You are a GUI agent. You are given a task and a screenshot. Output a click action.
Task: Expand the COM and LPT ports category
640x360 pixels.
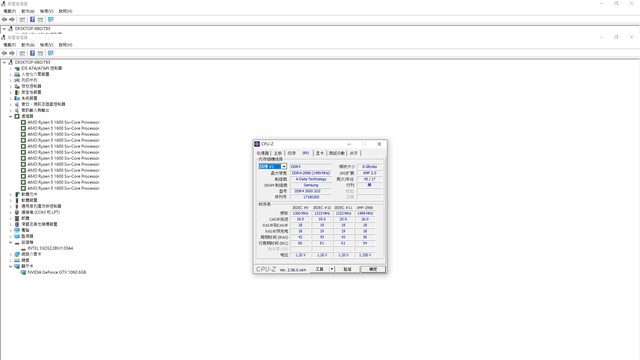tap(11, 212)
